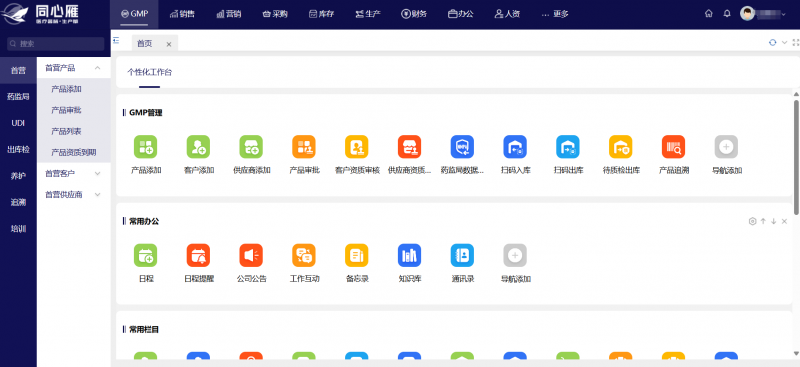Select 药监局 in the left navigation

point(18,96)
